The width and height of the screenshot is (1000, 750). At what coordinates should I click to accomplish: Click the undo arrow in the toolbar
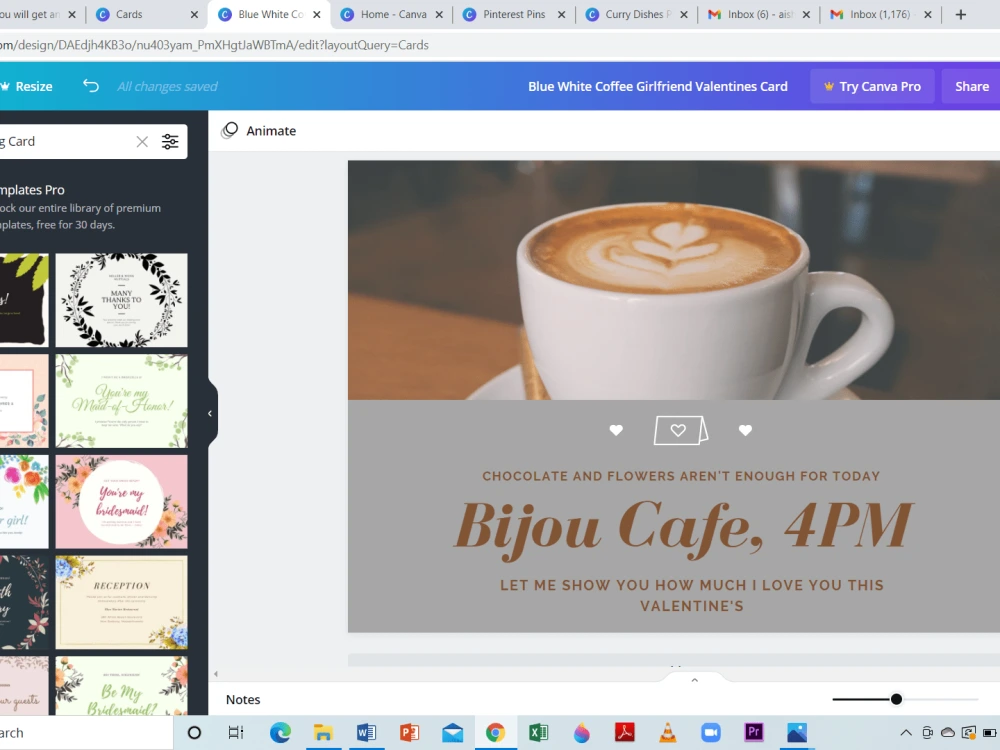click(x=90, y=86)
